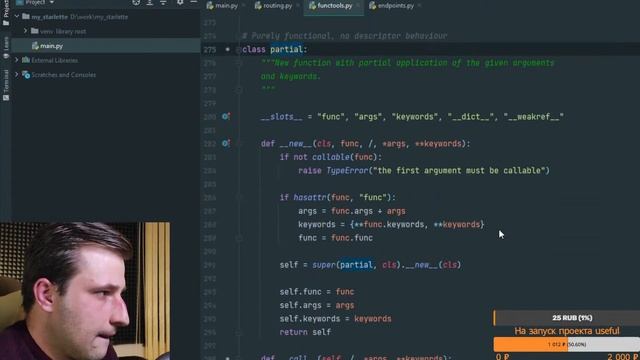Click the venv folder icon
This screenshot has width=640, height=360.
coord(35,31)
